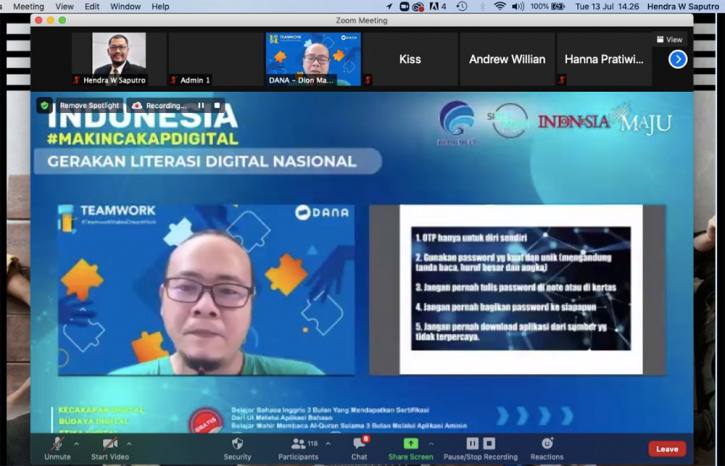The image size is (725, 466).
Task: Click the green encryption shield icon
Action: tap(45, 105)
